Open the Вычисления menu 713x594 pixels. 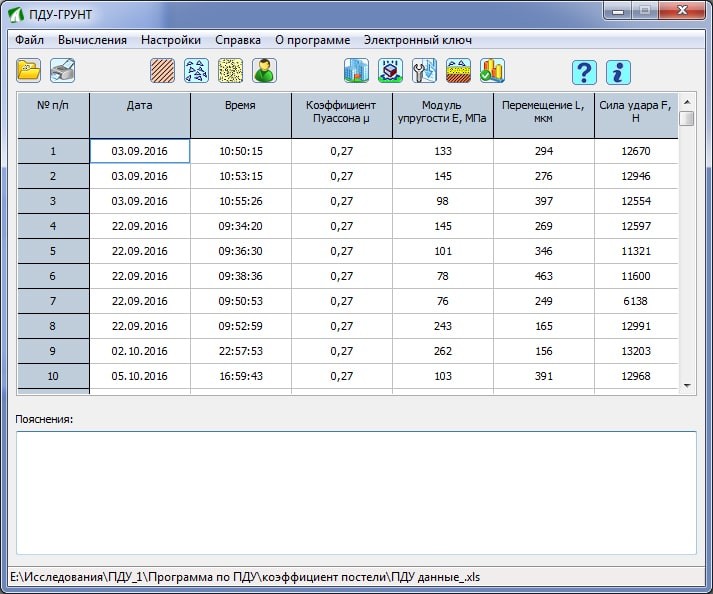click(92, 40)
